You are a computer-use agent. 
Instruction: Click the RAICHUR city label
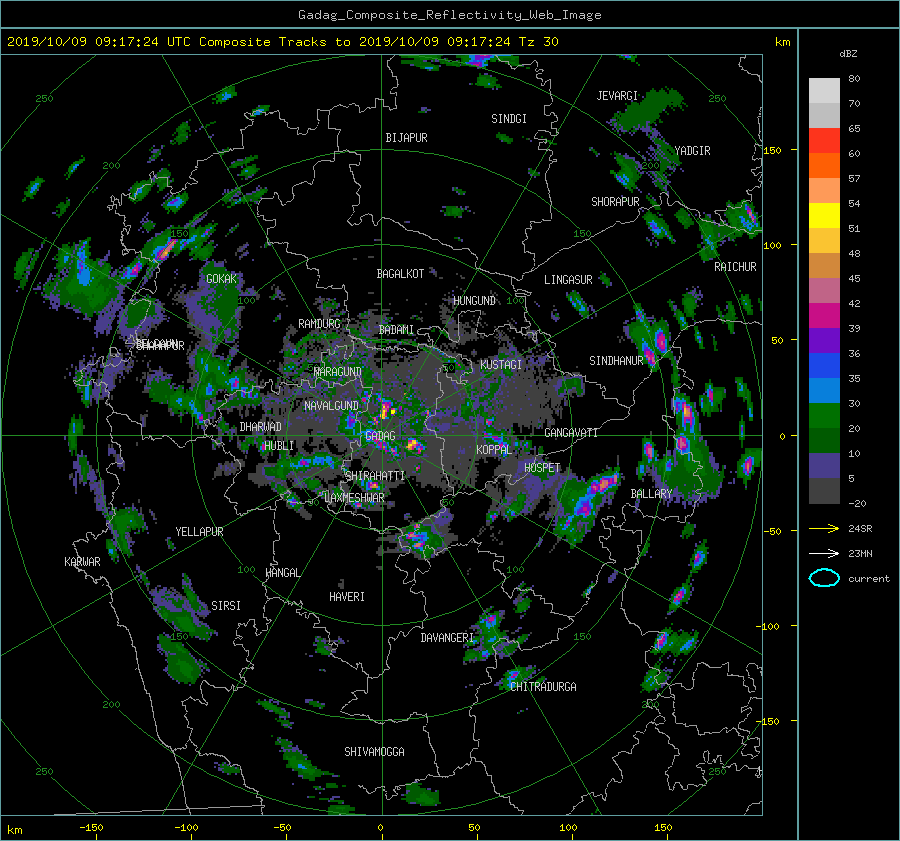coord(735,267)
